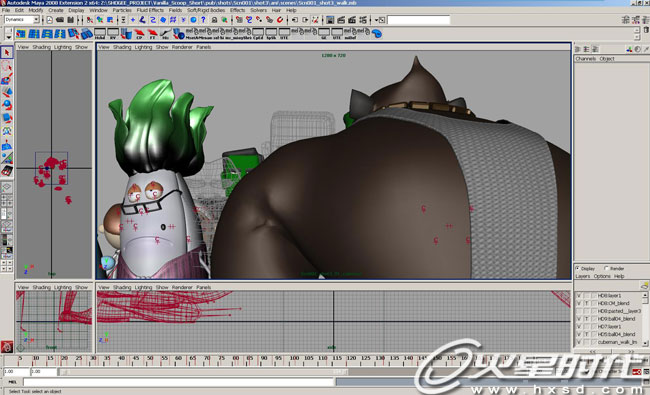Click the Hold shelf button
This screenshot has height=395, width=650.
pos(100,34)
